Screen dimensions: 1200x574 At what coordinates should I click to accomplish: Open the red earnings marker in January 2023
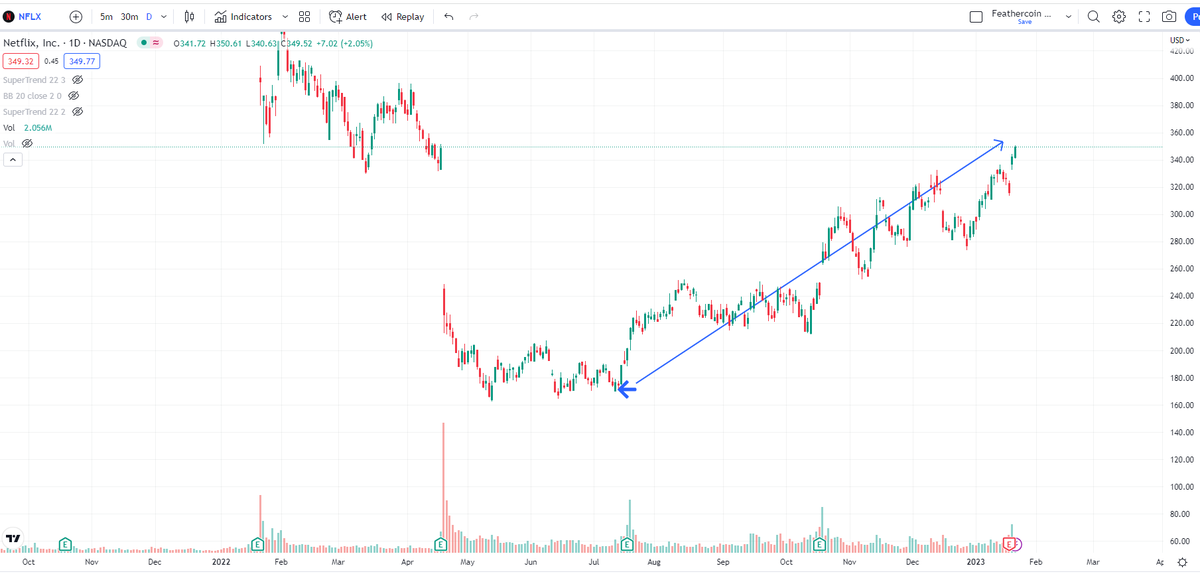tap(1010, 544)
